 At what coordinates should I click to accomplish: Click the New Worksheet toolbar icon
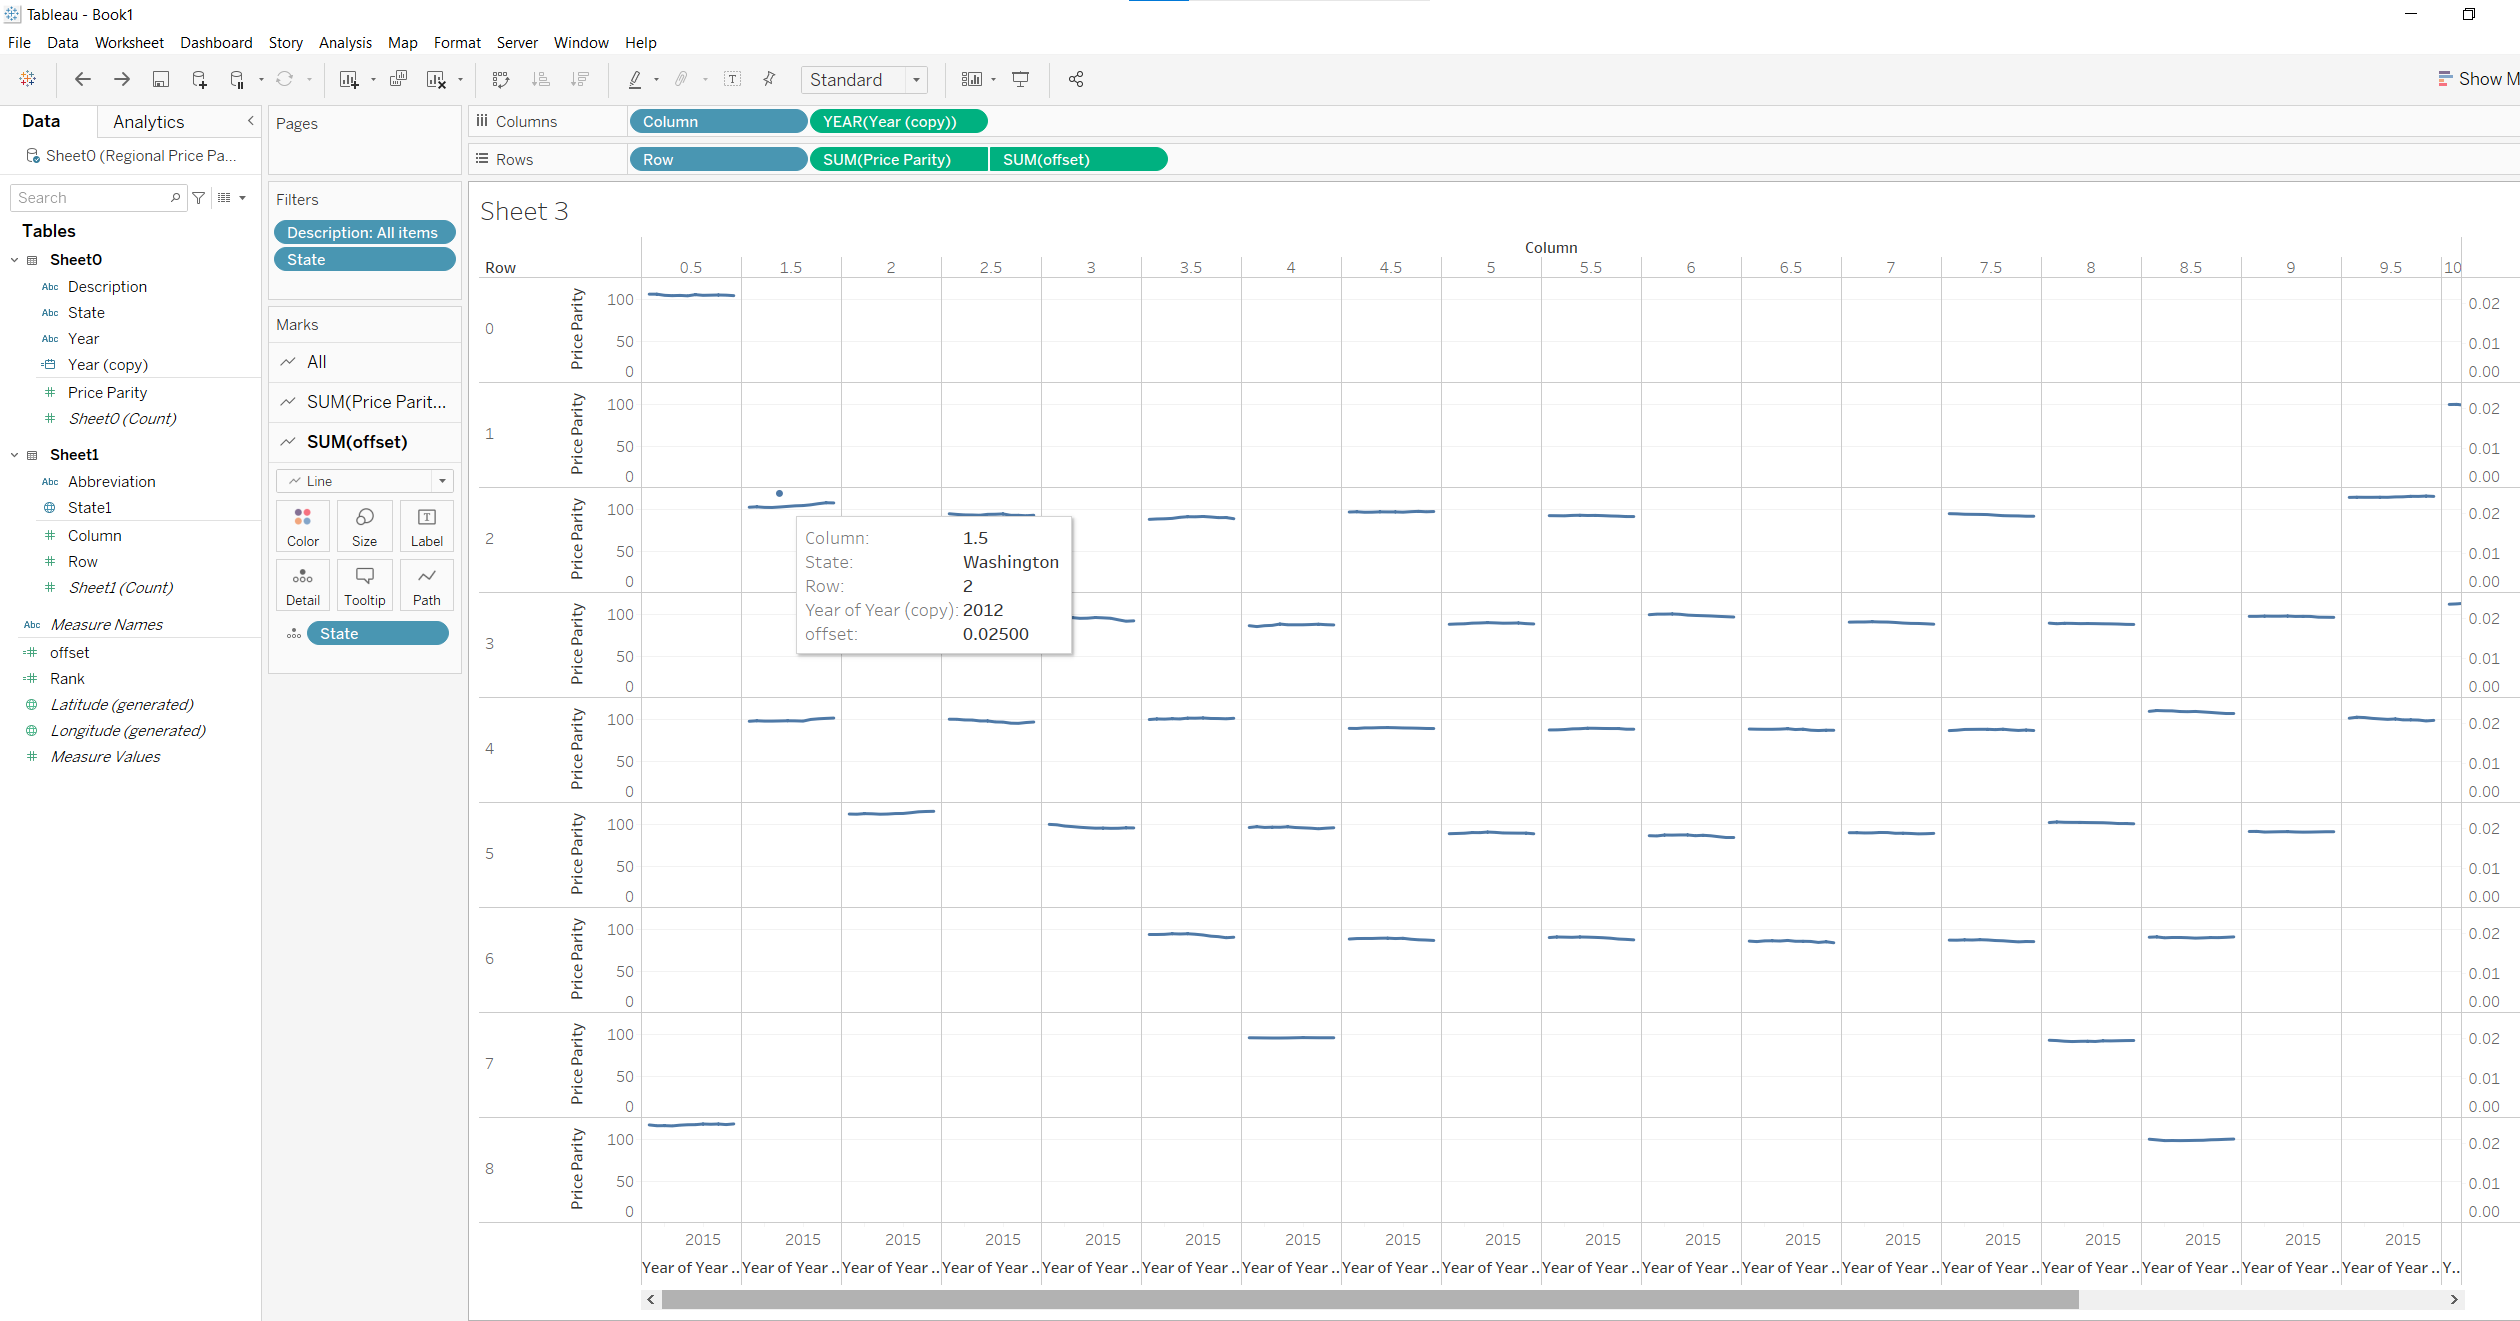tap(348, 80)
